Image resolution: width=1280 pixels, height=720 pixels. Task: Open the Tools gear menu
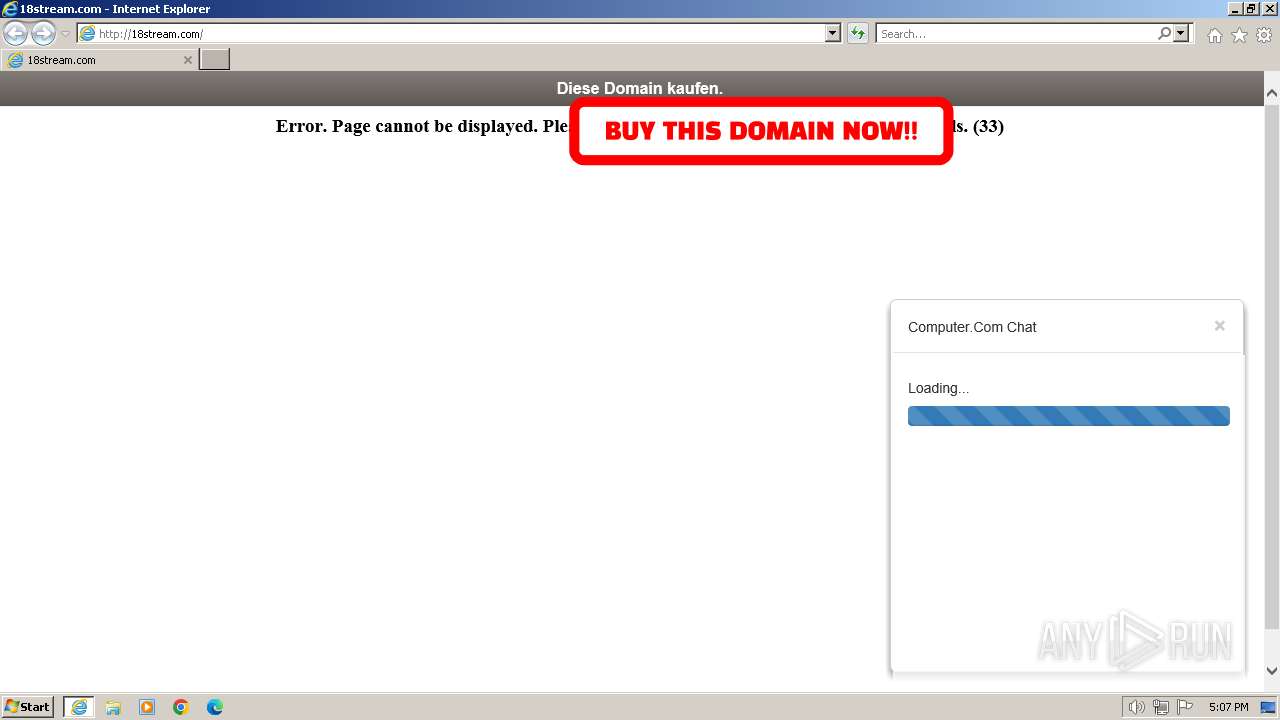tap(1264, 35)
